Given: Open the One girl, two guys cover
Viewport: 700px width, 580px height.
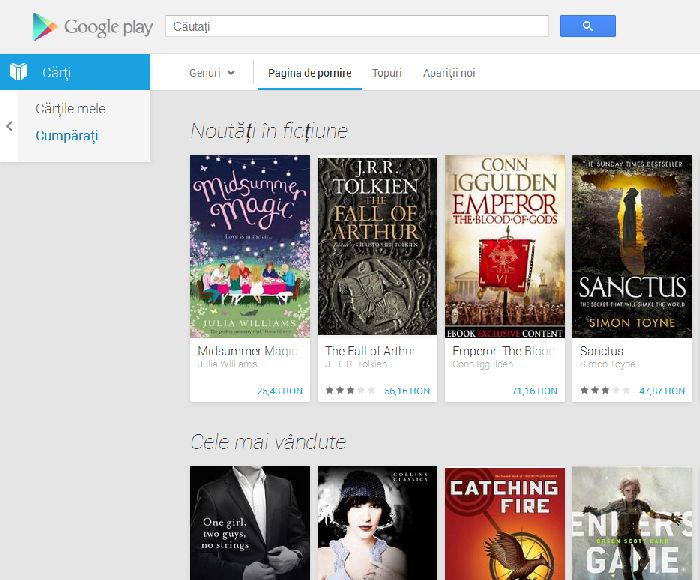Looking at the screenshot, I should click(x=250, y=523).
